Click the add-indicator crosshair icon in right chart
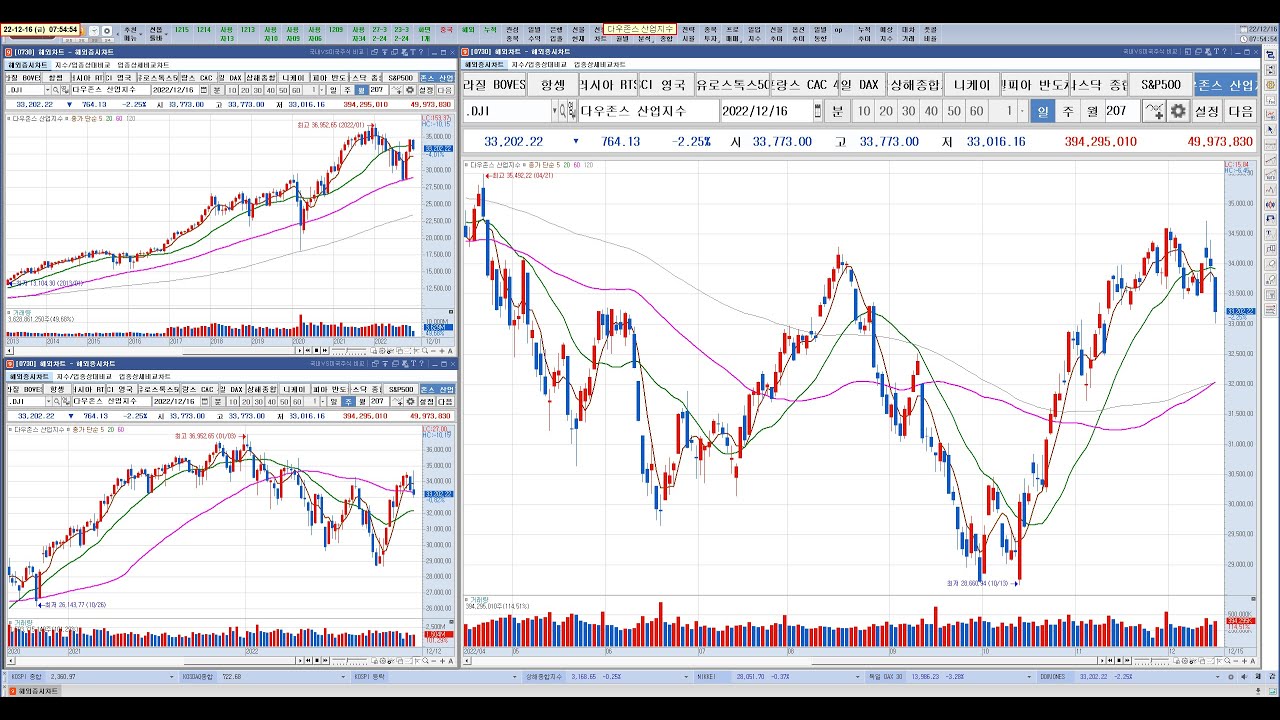 (x=1153, y=110)
